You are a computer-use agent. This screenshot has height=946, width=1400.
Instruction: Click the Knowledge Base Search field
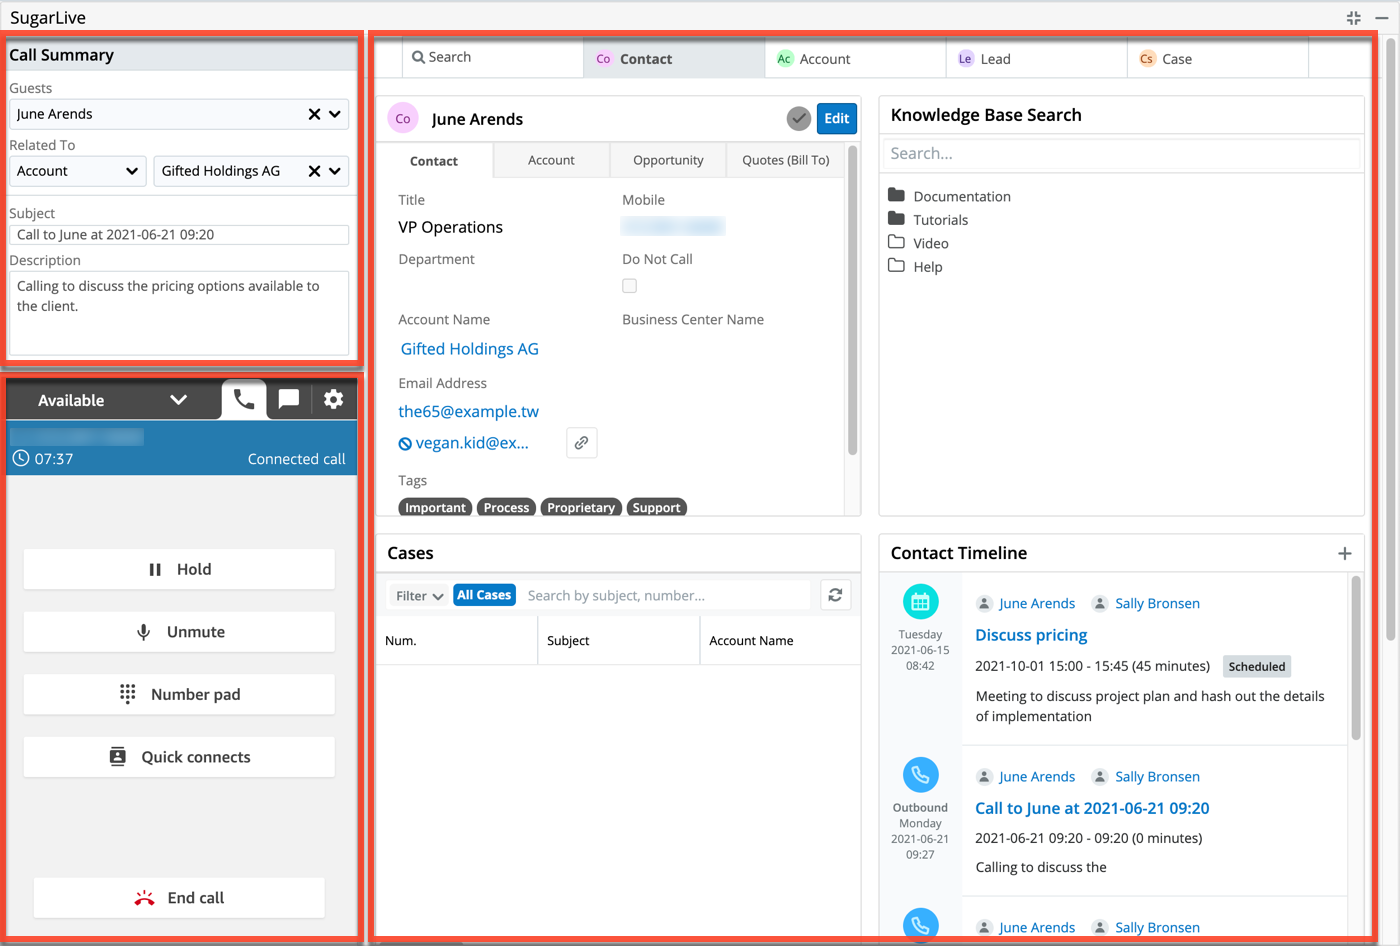click(x=1120, y=154)
